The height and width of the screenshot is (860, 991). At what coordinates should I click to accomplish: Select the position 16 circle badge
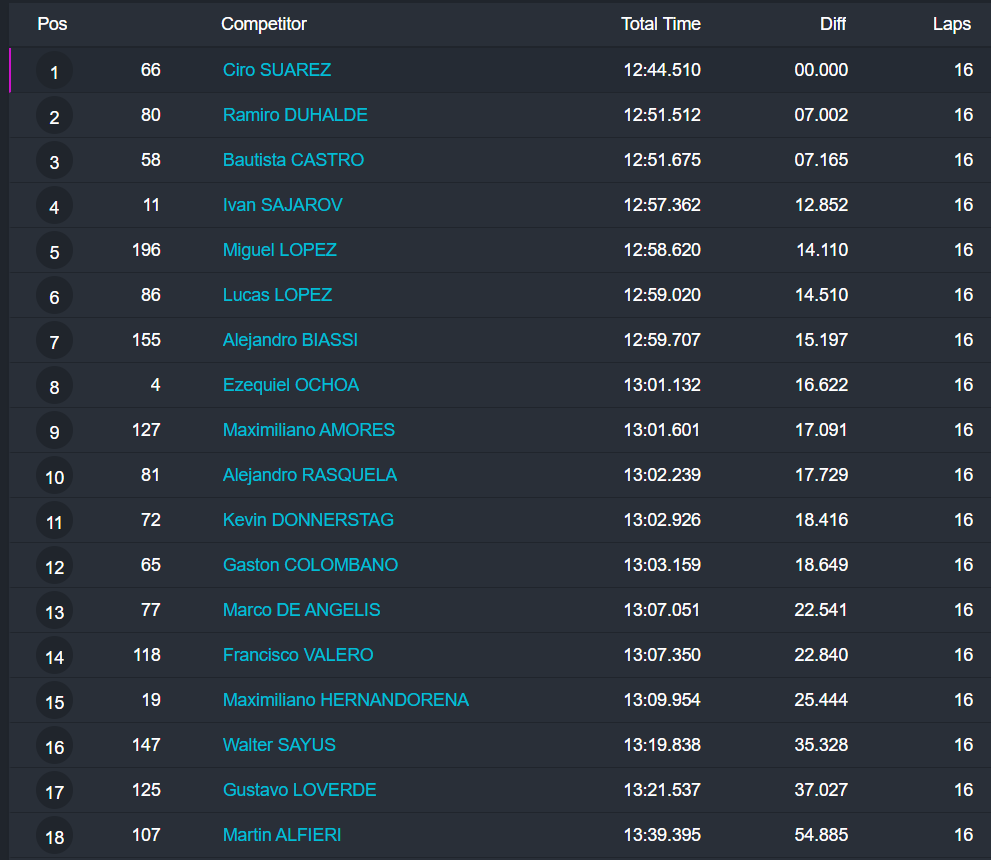pos(54,747)
